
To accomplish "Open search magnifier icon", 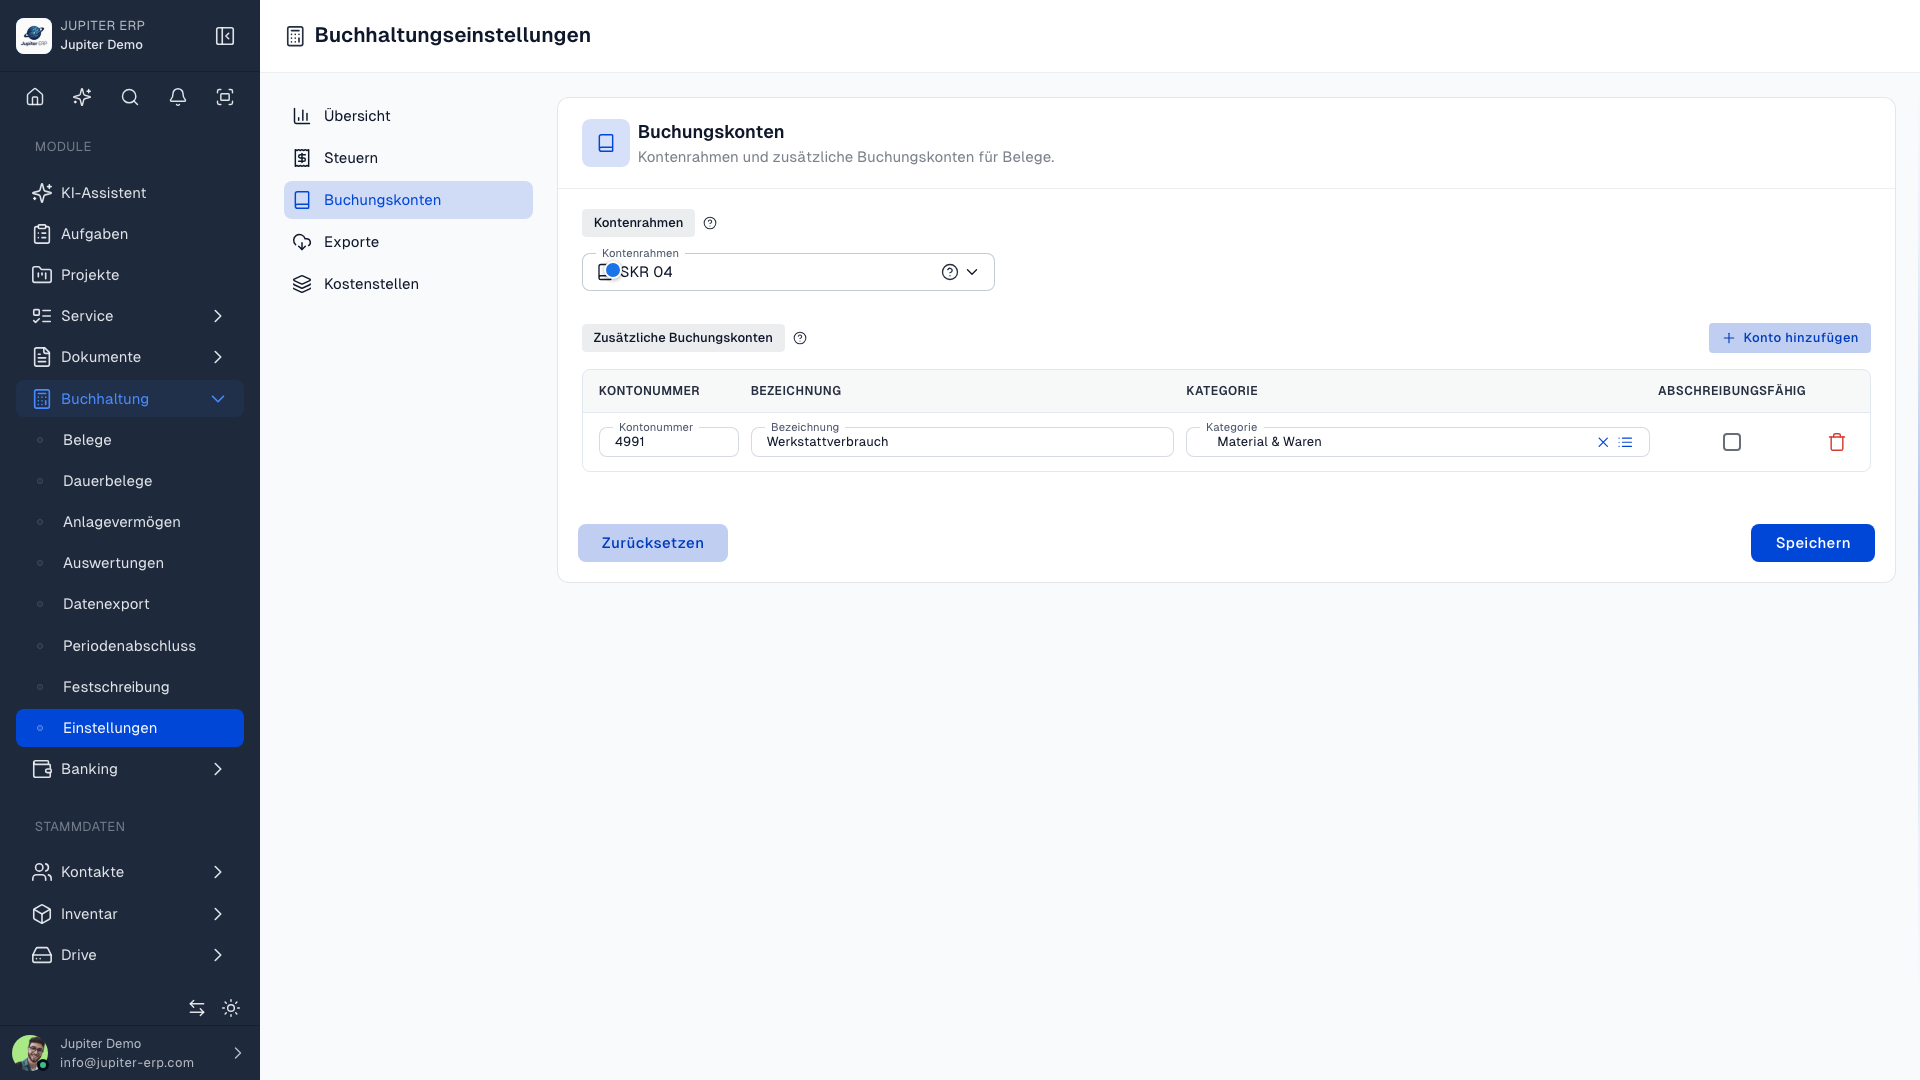I will 130,97.
